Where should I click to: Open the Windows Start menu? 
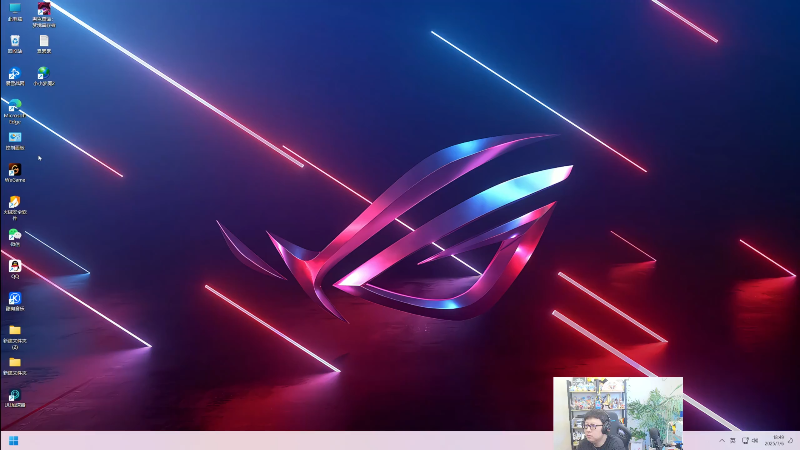point(14,441)
